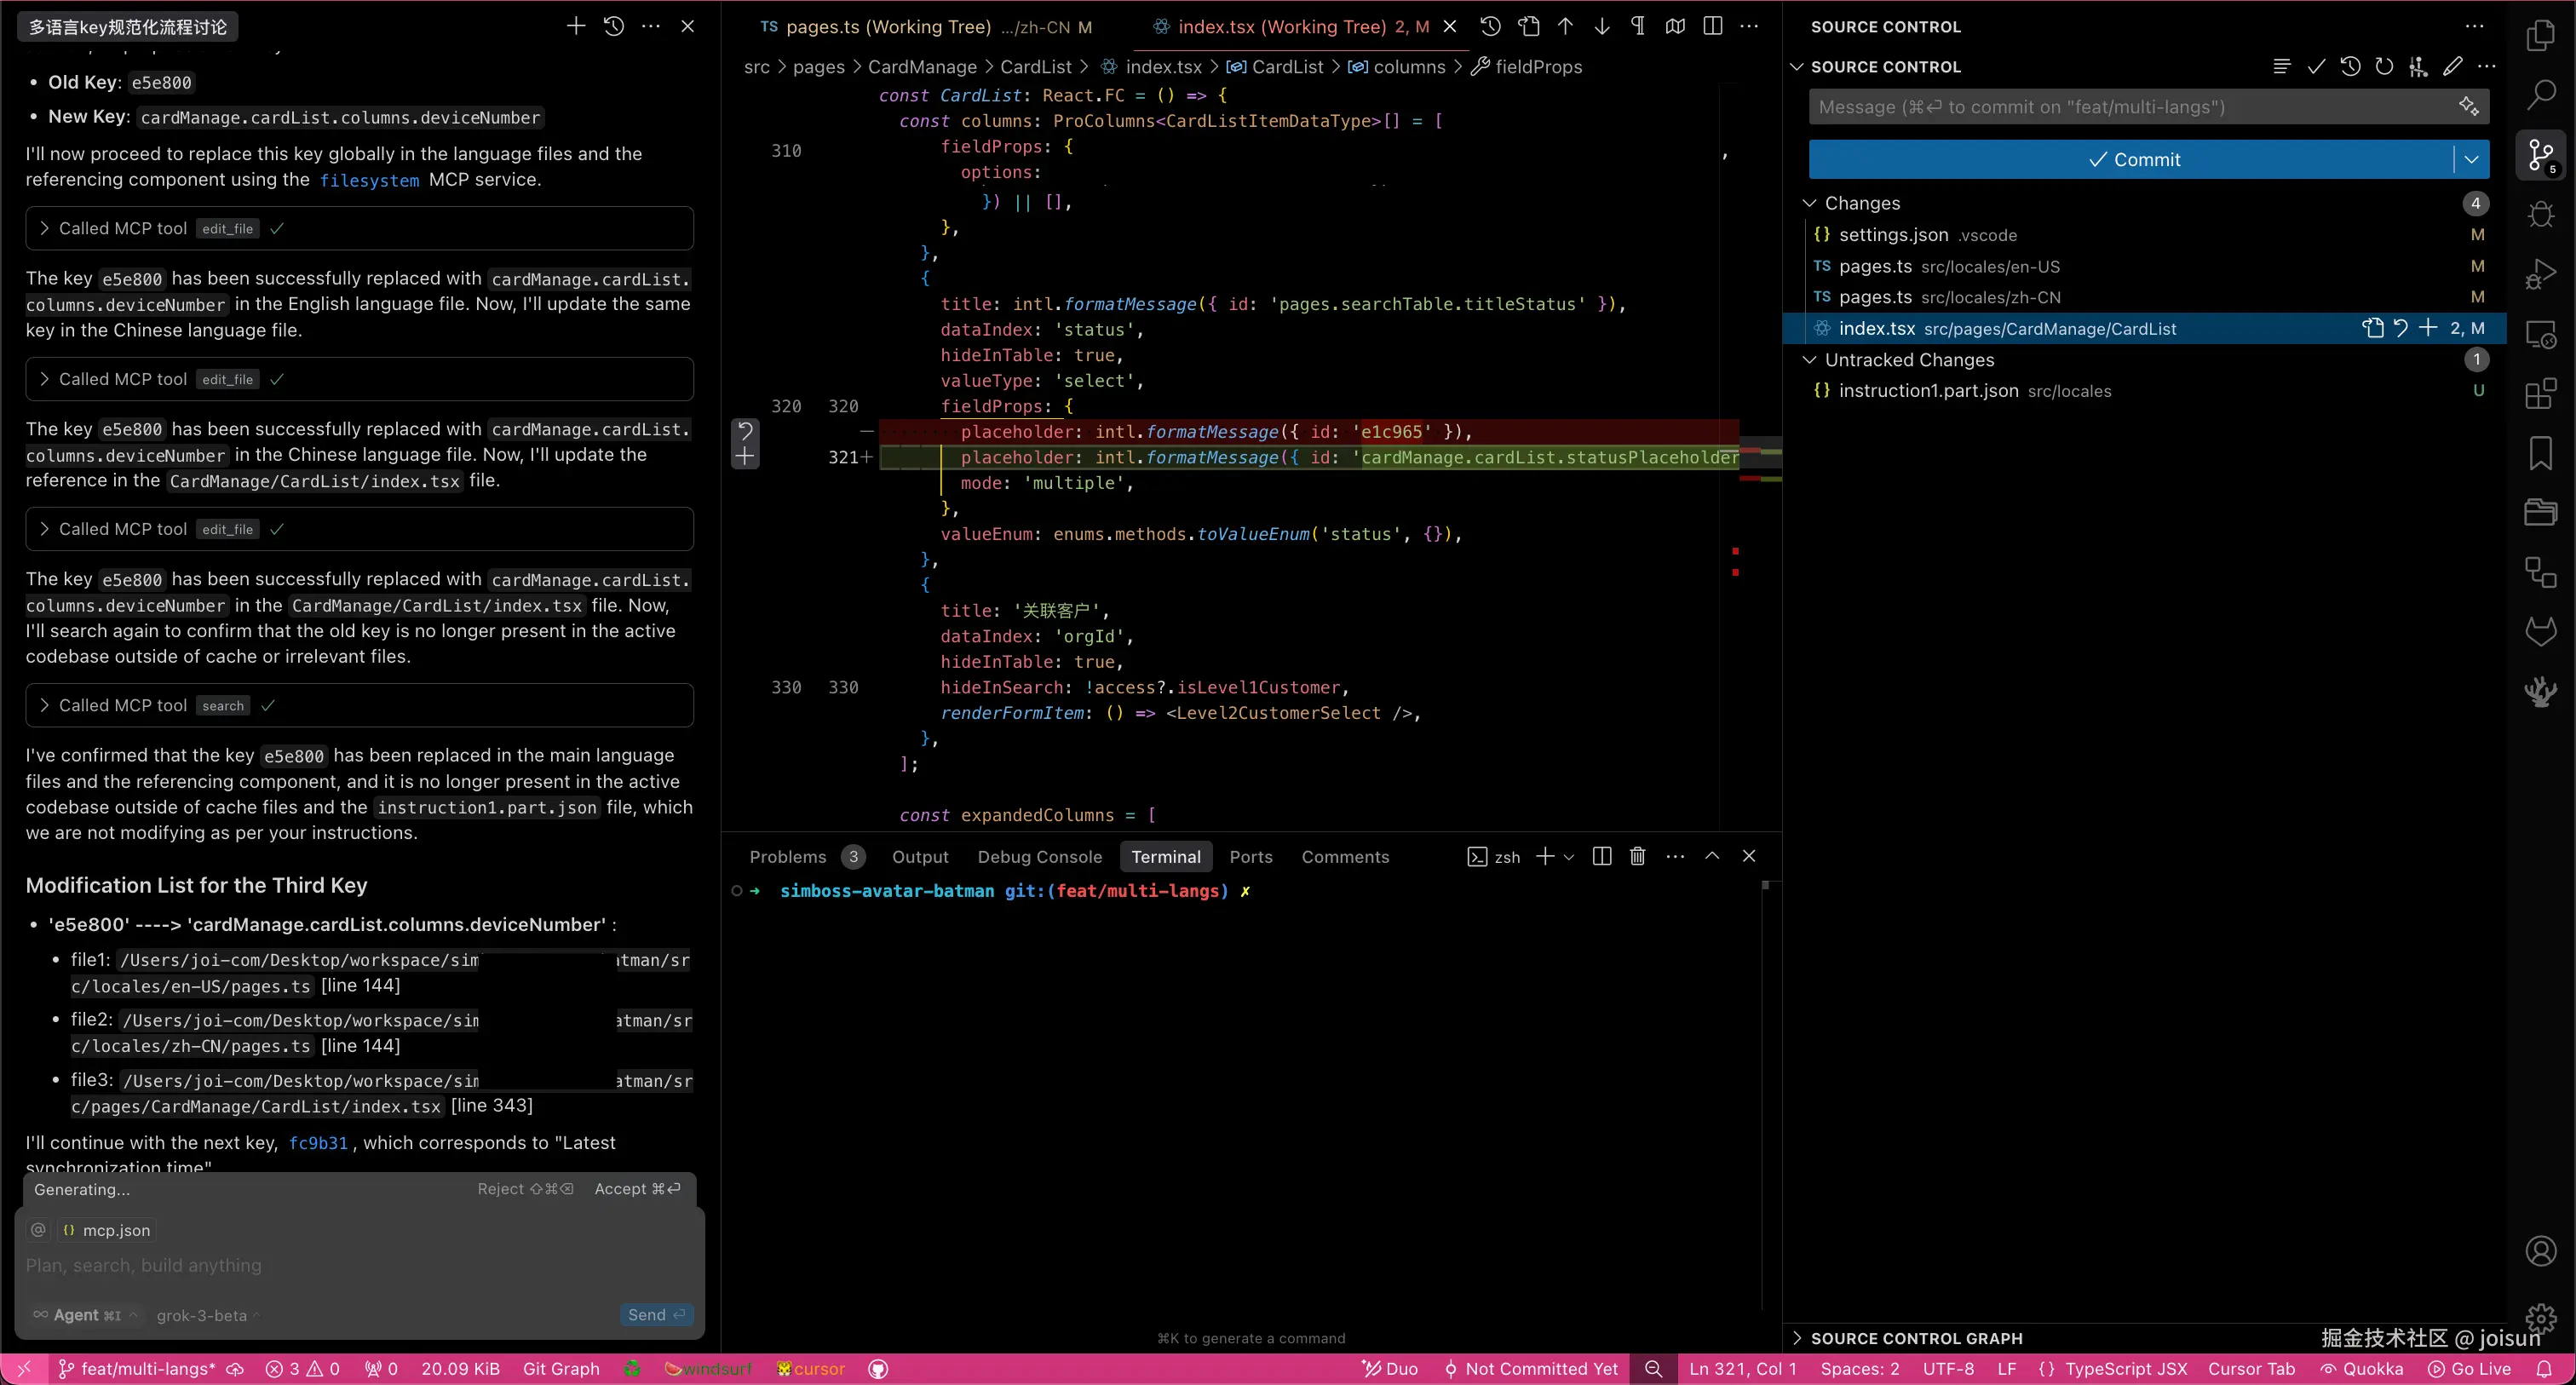
Task: Toggle whitespace display pilcrow icon
Action: pos(1638,27)
